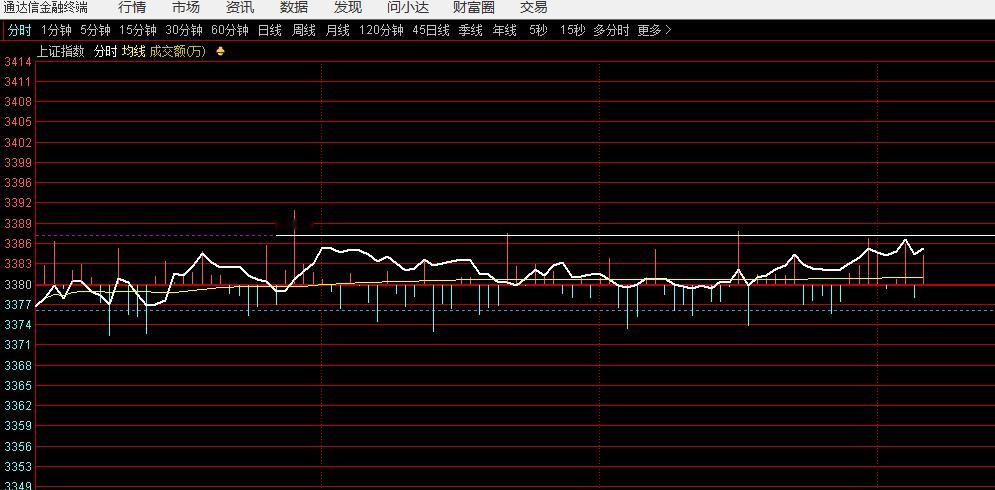This screenshot has width=995, height=490.
Task: Switch to 60分钟 chart period
Action: pos(230,30)
